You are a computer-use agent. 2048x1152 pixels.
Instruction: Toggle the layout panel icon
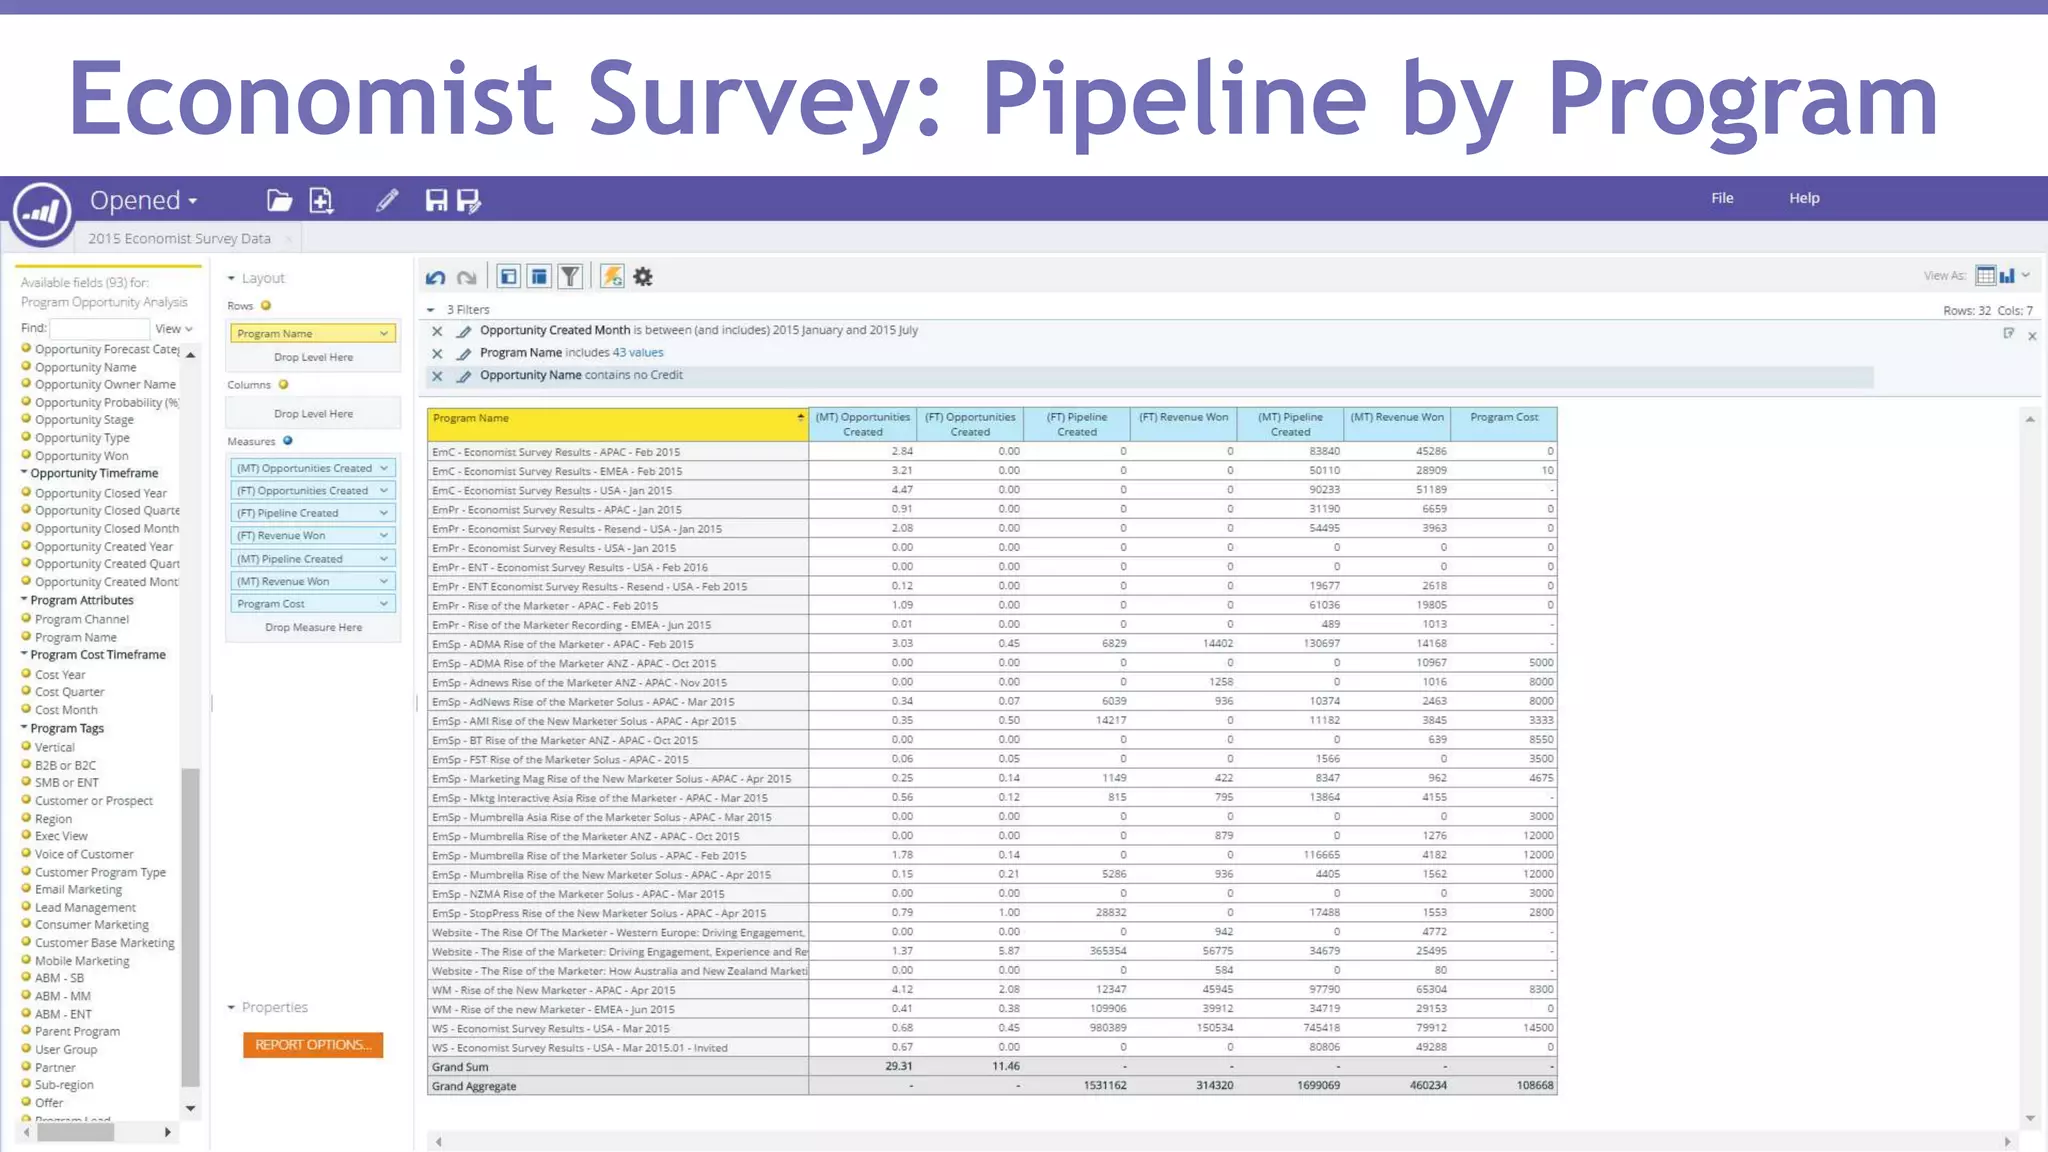tap(539, 277)
